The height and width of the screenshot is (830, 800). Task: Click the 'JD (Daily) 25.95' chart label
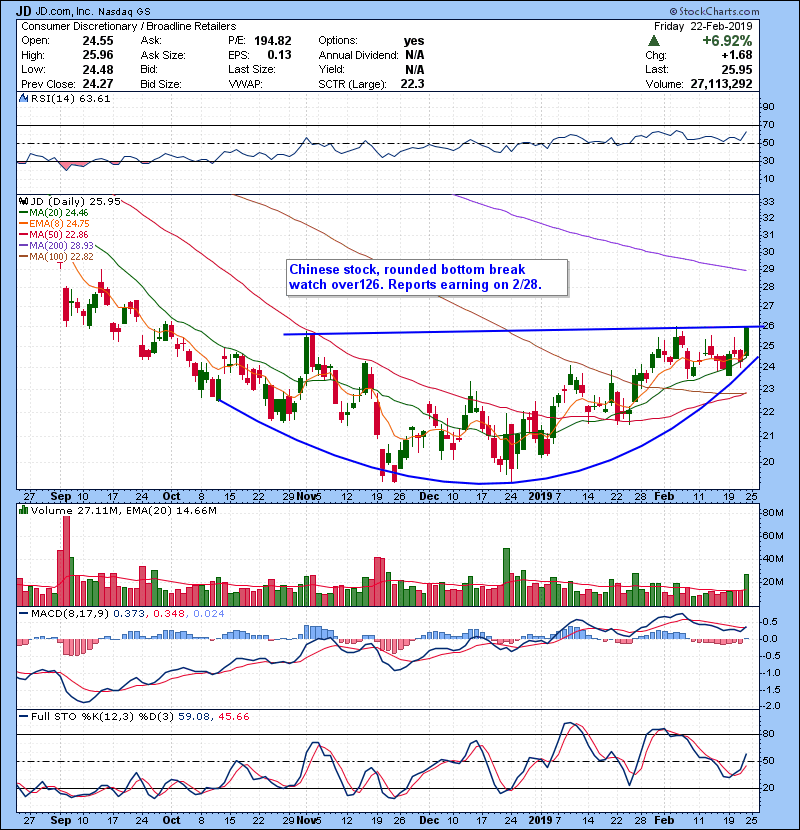76,202
